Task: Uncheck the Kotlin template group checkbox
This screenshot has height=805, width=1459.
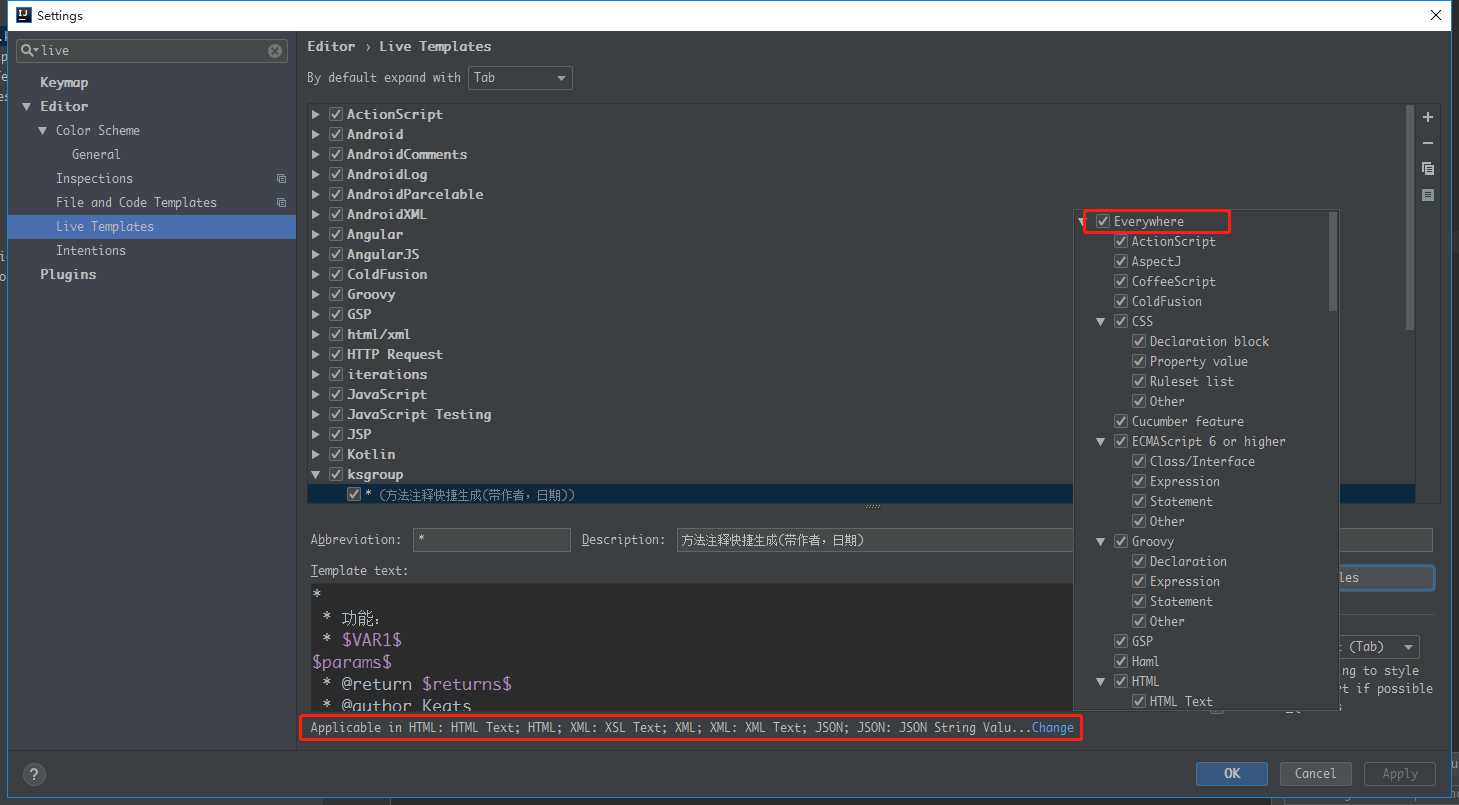Action: [x=336, y=454]
